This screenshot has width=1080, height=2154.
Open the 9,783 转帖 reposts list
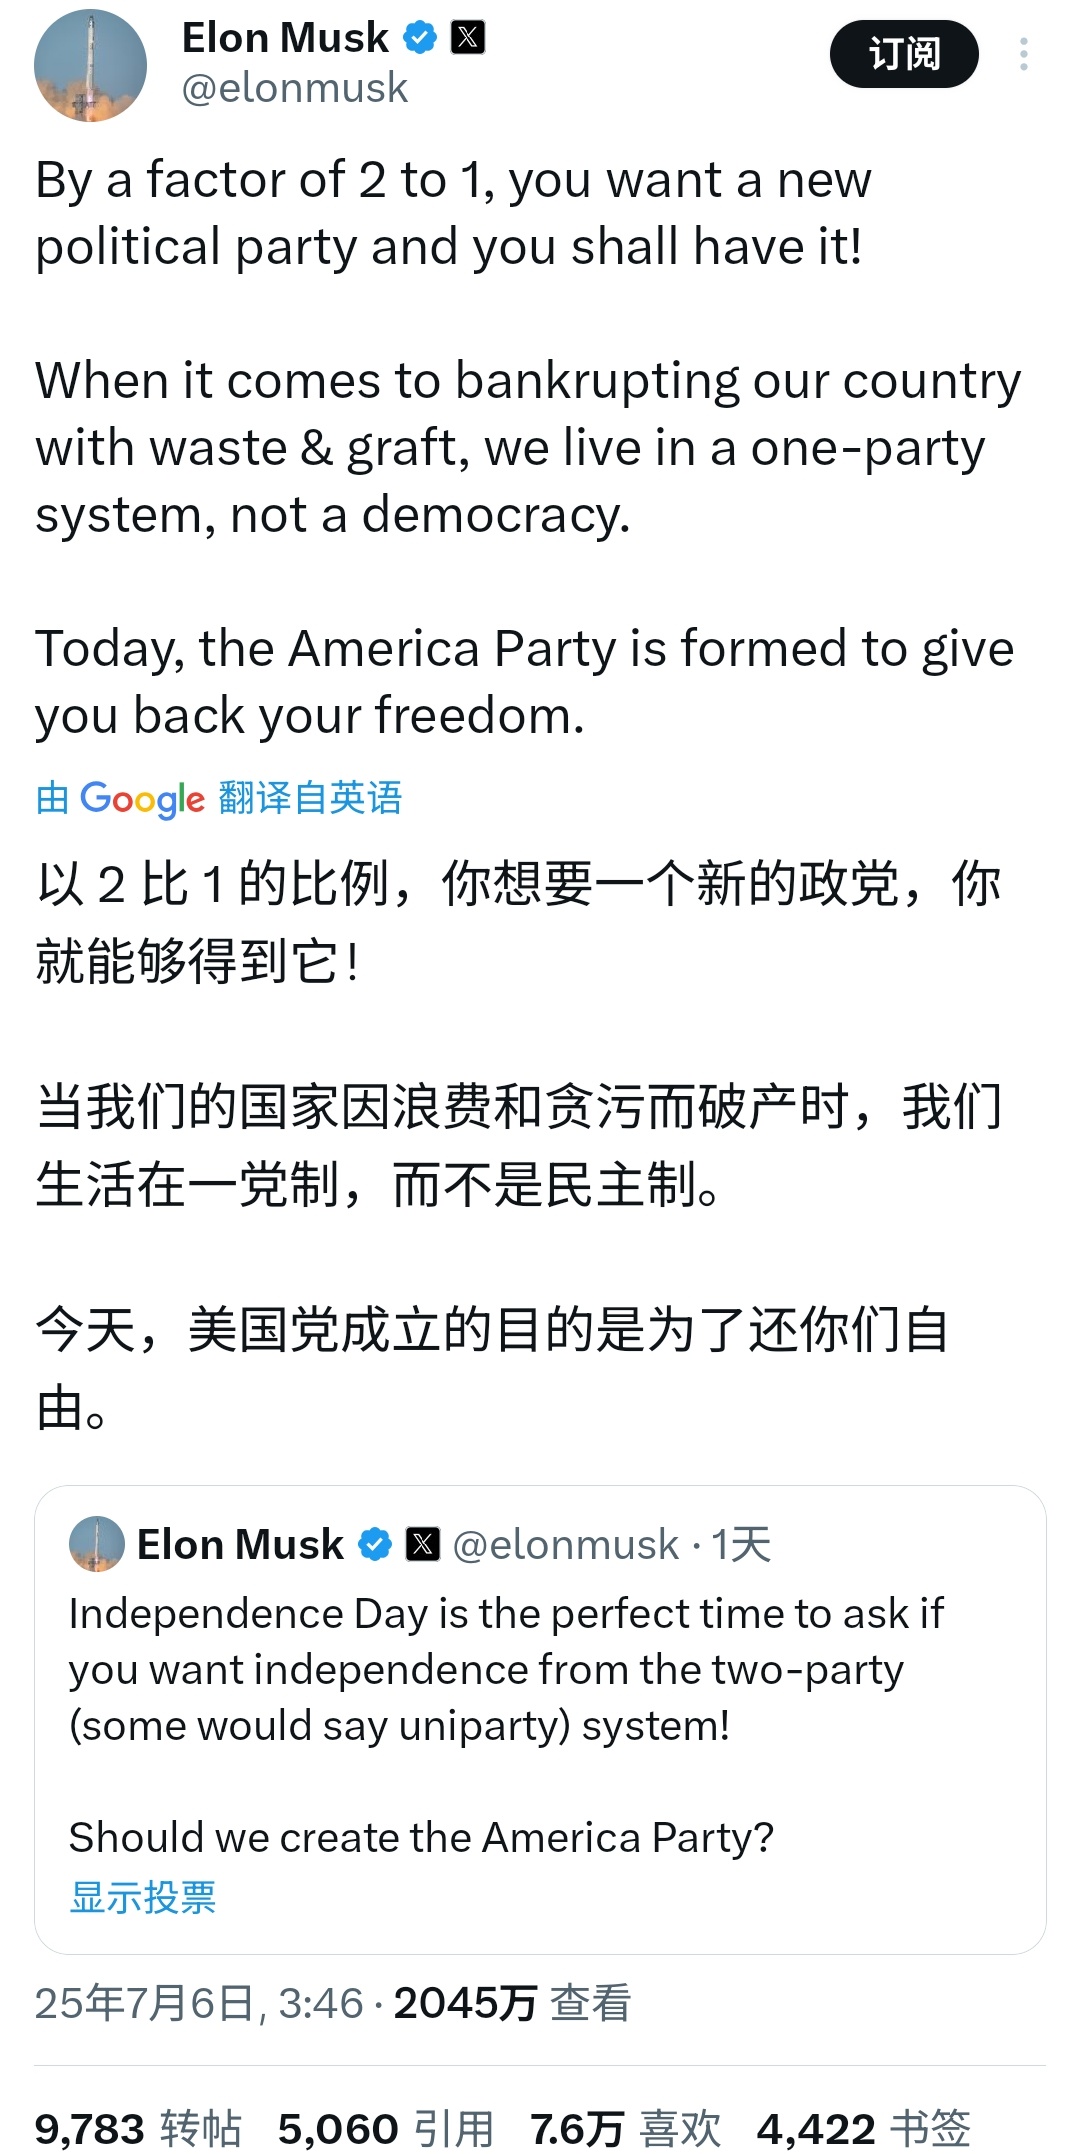[x=138, y=2128]
